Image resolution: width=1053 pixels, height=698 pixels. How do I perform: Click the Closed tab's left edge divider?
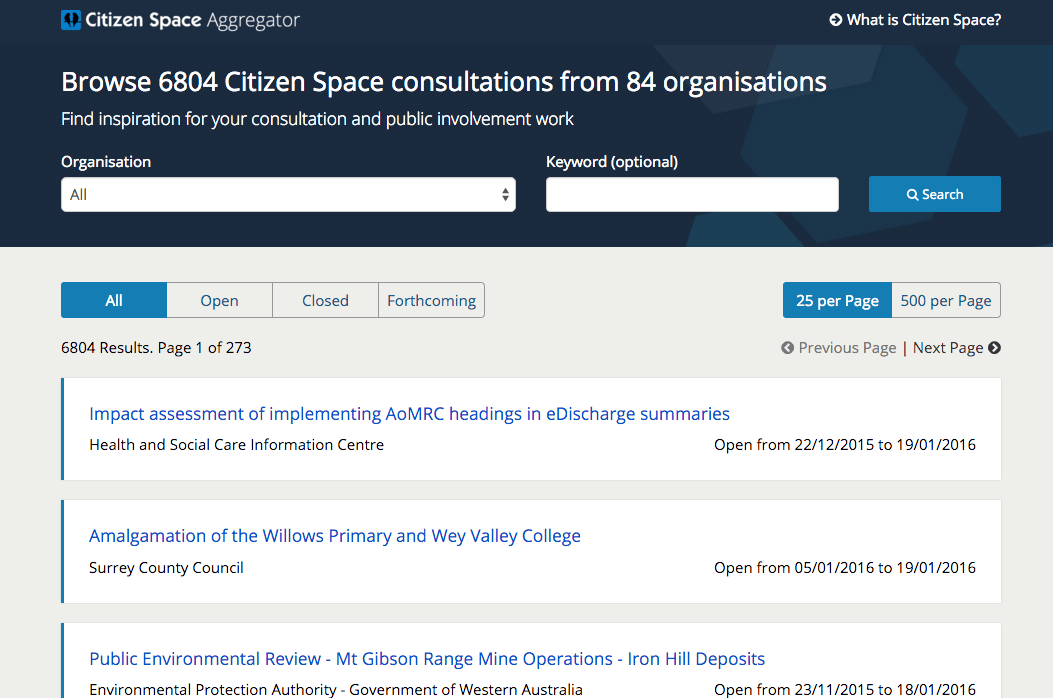272,300
